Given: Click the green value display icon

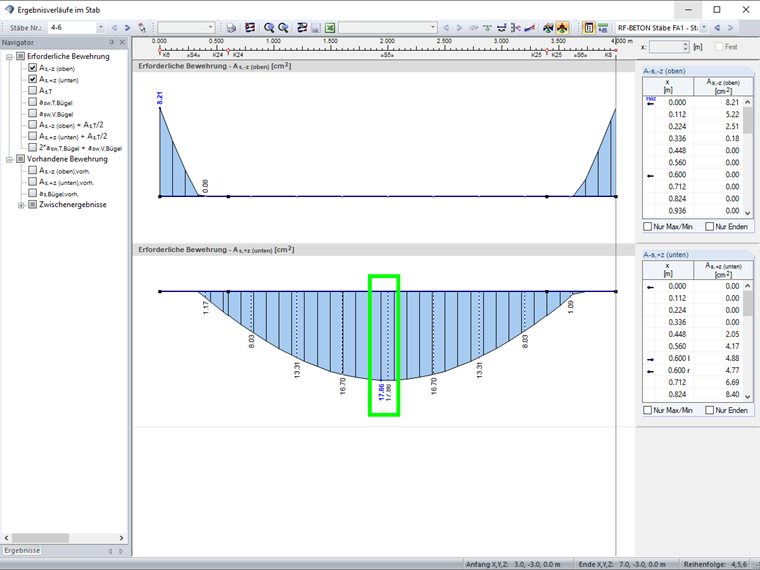Looking at the screenshot, I should tap(603, 28).
